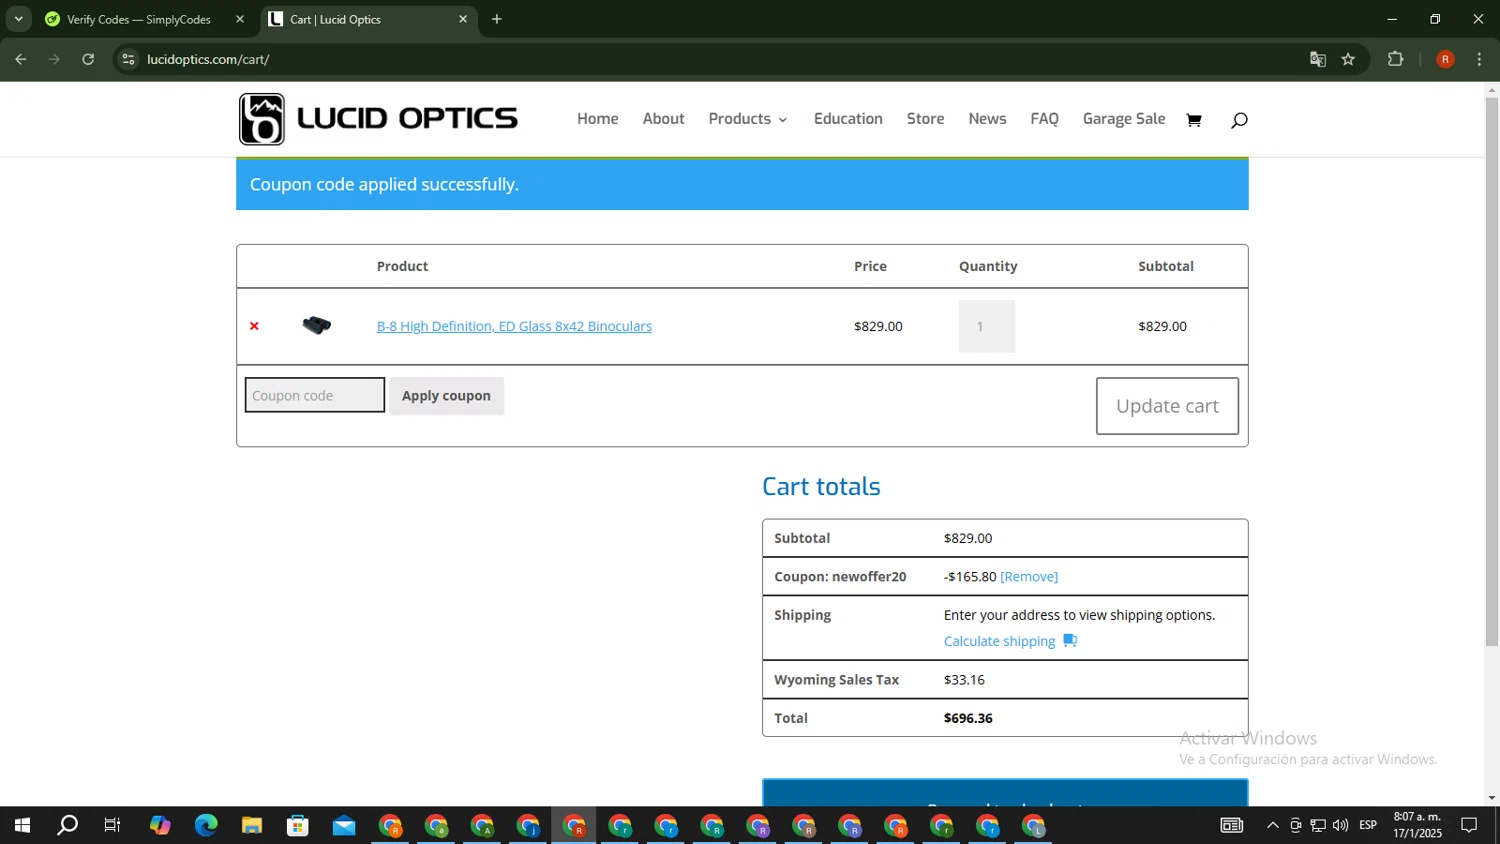Close the Verify Codes SimplyCodes tab

pyautogui.click(x=240, y=19)
